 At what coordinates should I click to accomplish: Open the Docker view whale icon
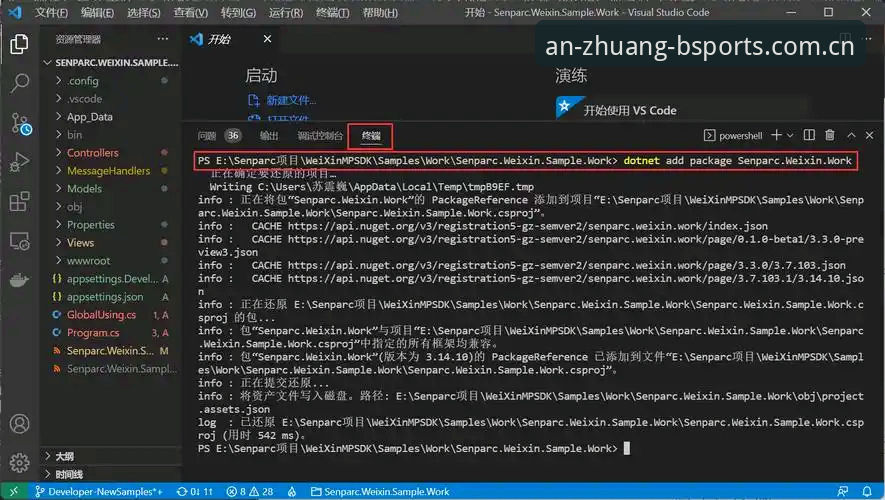pyautogui.click(x=19, y=280)
